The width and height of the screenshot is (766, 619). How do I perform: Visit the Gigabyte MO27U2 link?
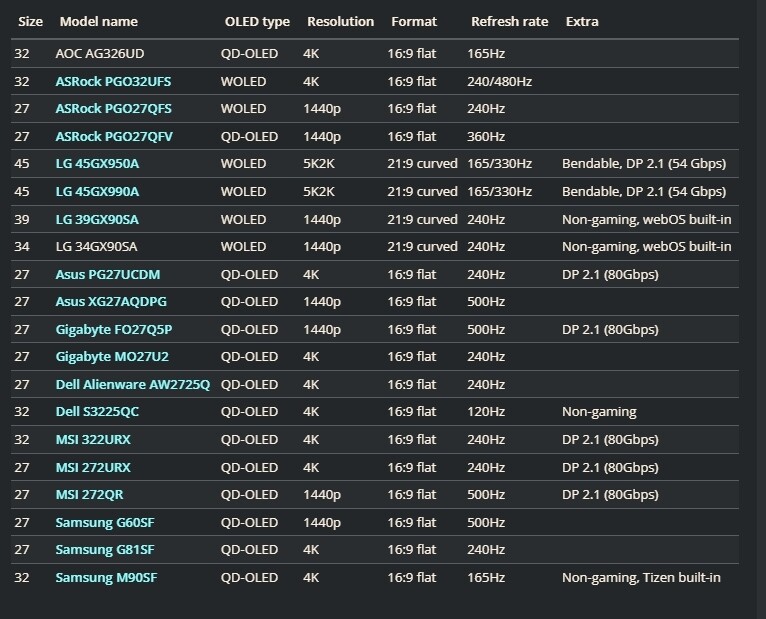click(x=111, y=356)
